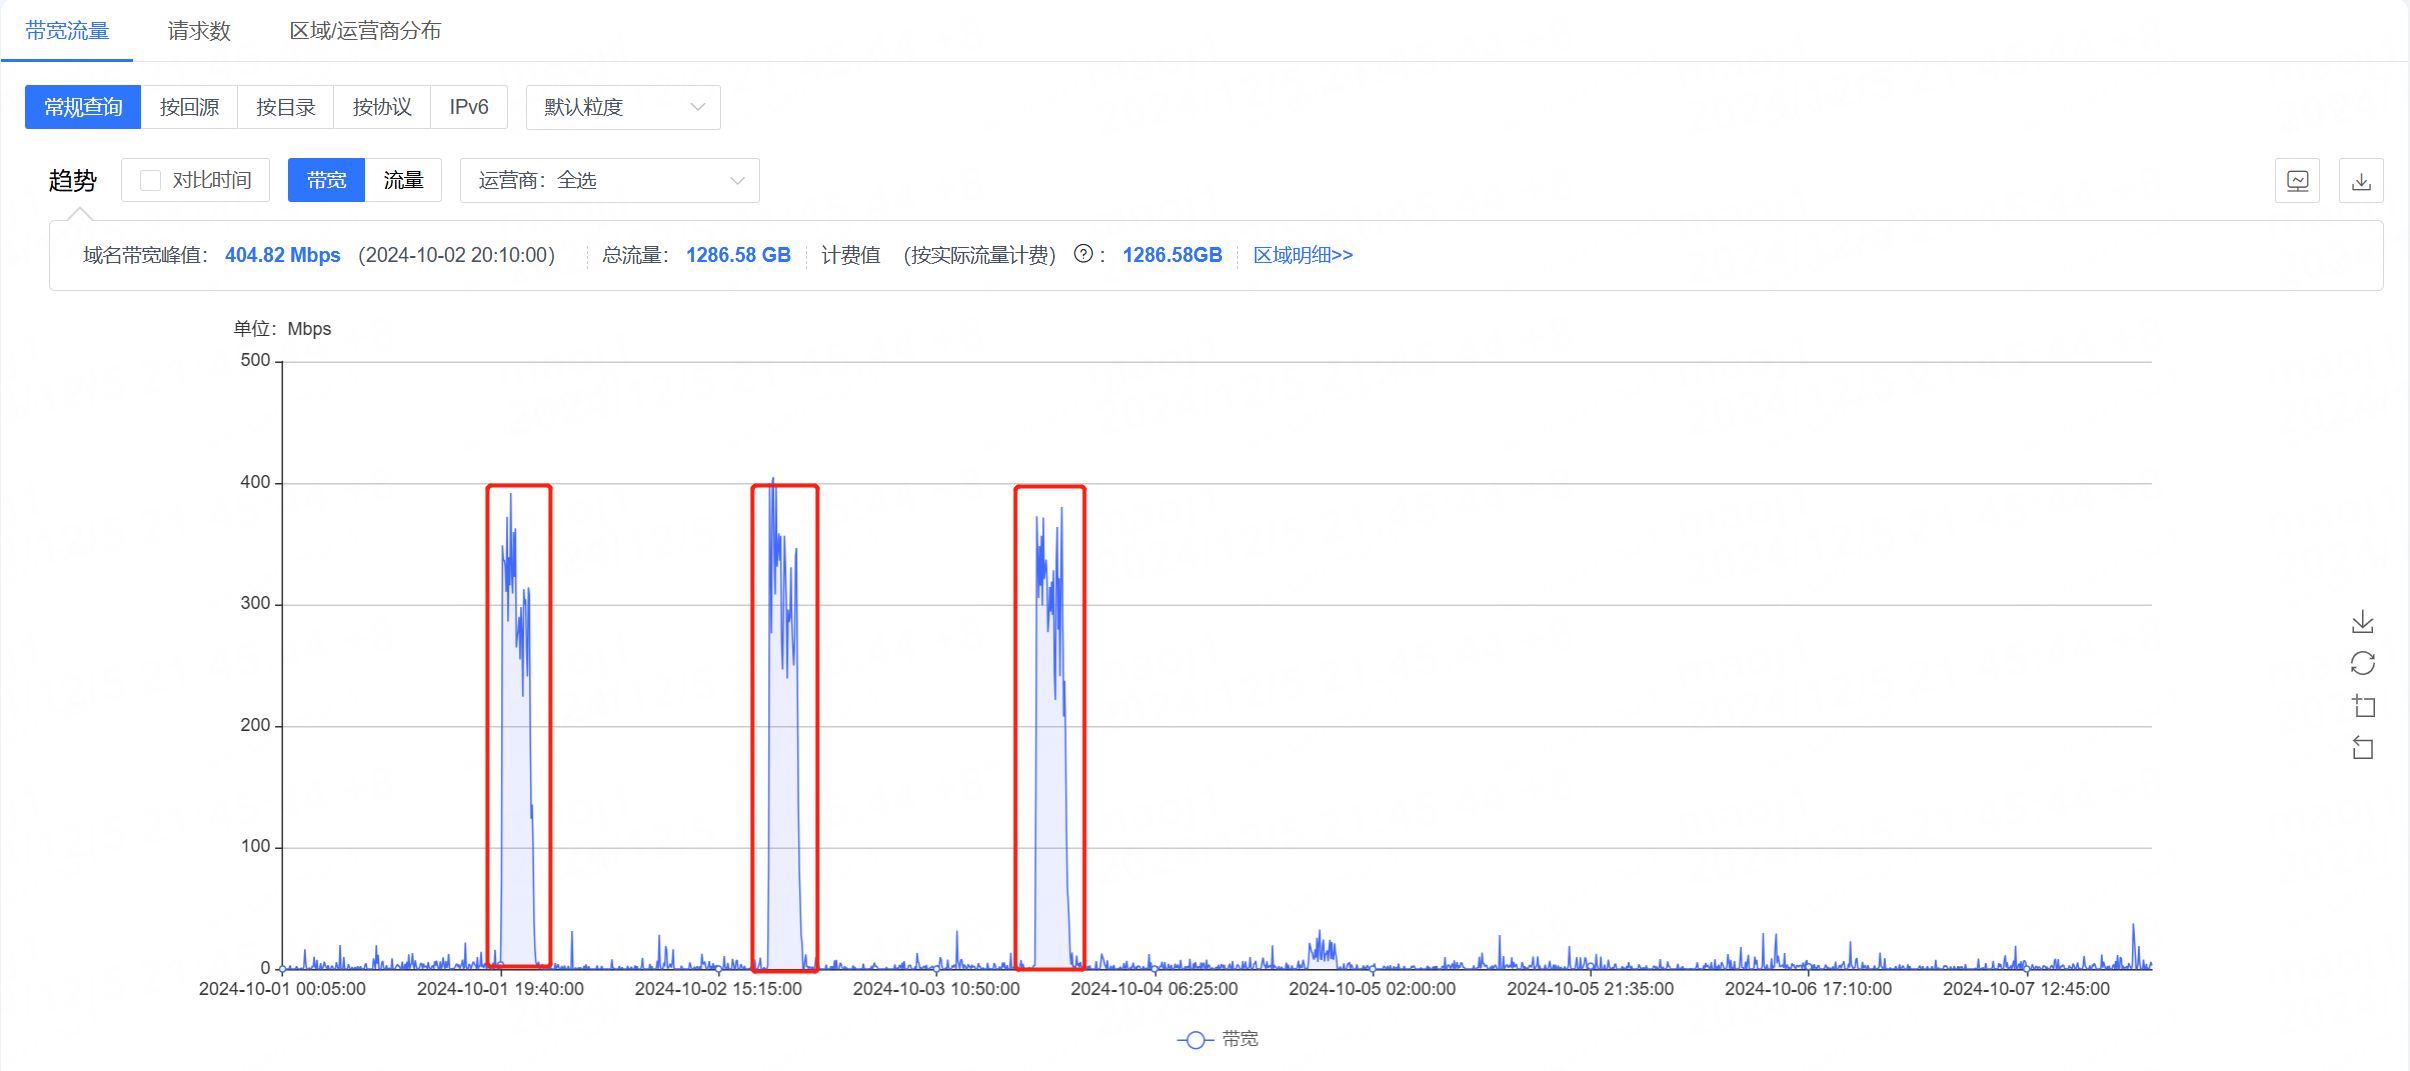2410x1071 pixels.
Task: Open the 区域/运营商分布 tab
Action: [x=365, y=31]
